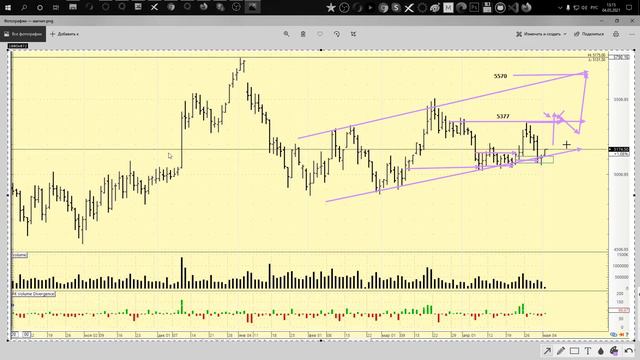Open Cortana from the taskbar
The image size is (640, 360).
pos(40,7)
